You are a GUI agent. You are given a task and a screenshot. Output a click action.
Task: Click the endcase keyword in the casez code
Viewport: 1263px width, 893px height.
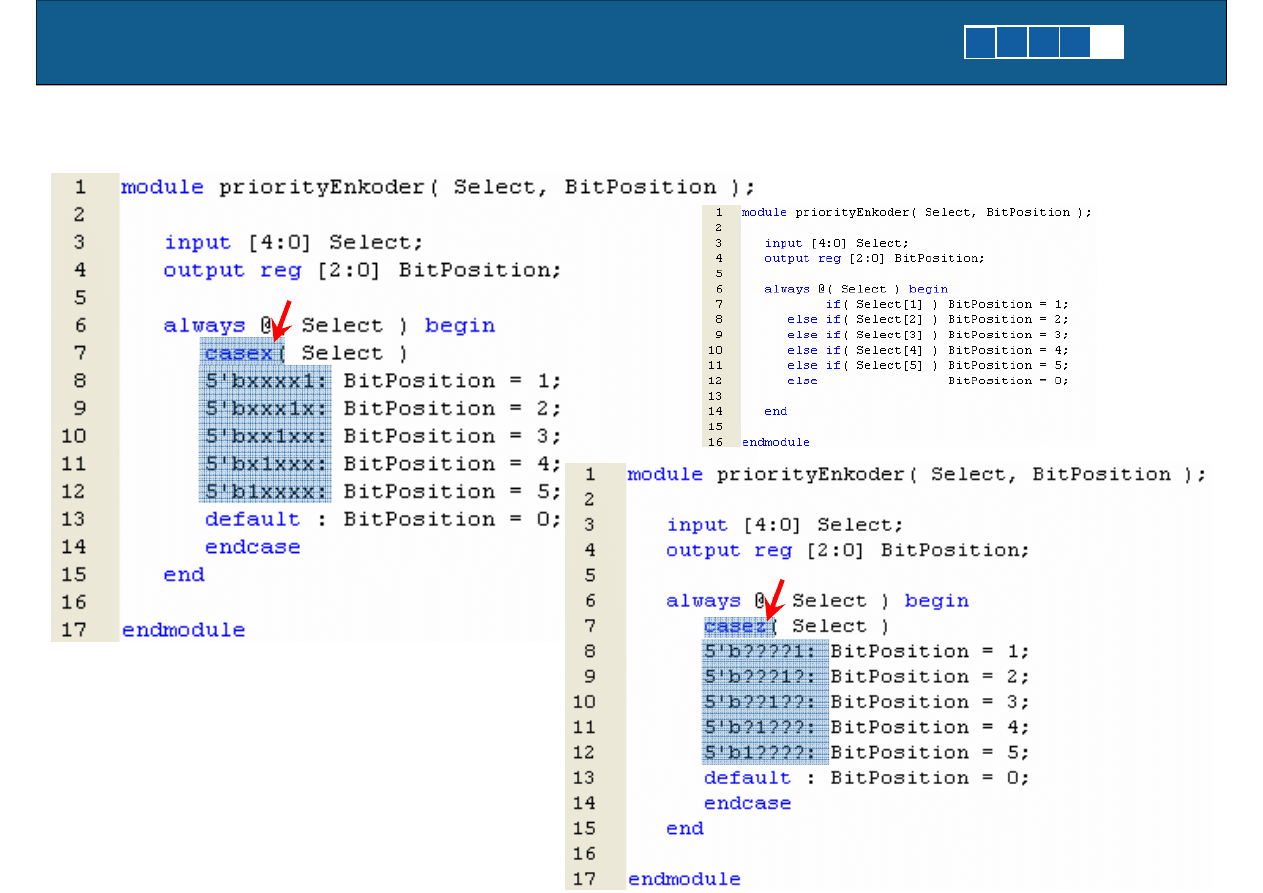click(747, 803)
